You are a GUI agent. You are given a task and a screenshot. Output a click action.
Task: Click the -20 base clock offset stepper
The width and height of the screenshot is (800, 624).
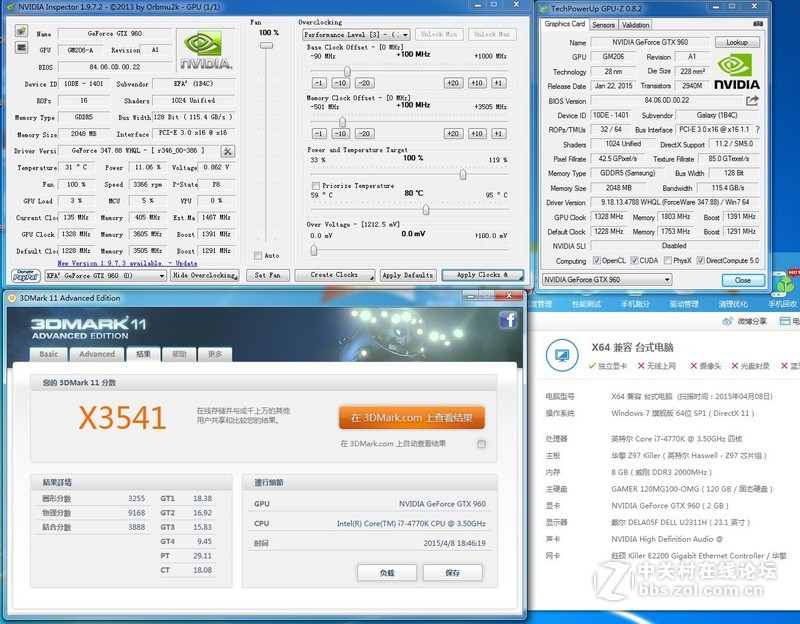tap(364, 83)
